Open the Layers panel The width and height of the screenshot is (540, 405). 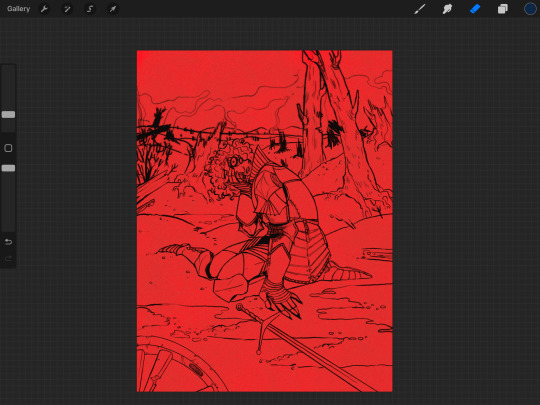pos(503,9)
